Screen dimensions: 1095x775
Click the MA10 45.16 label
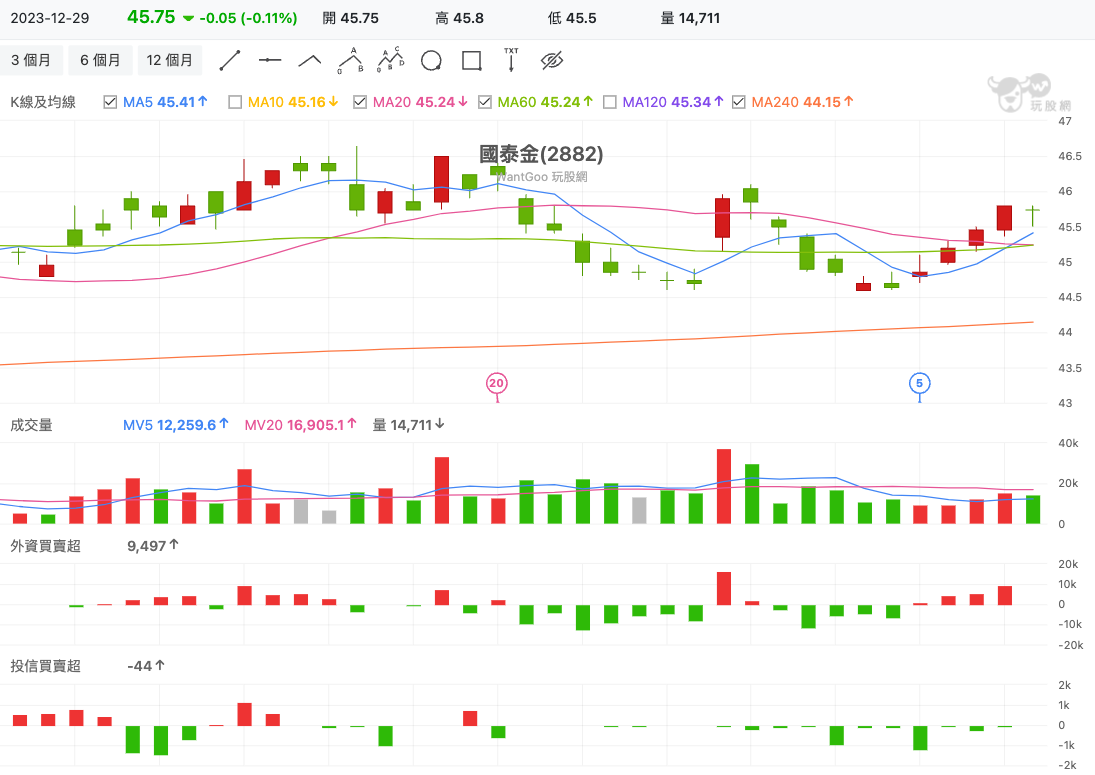coord(293,102)
